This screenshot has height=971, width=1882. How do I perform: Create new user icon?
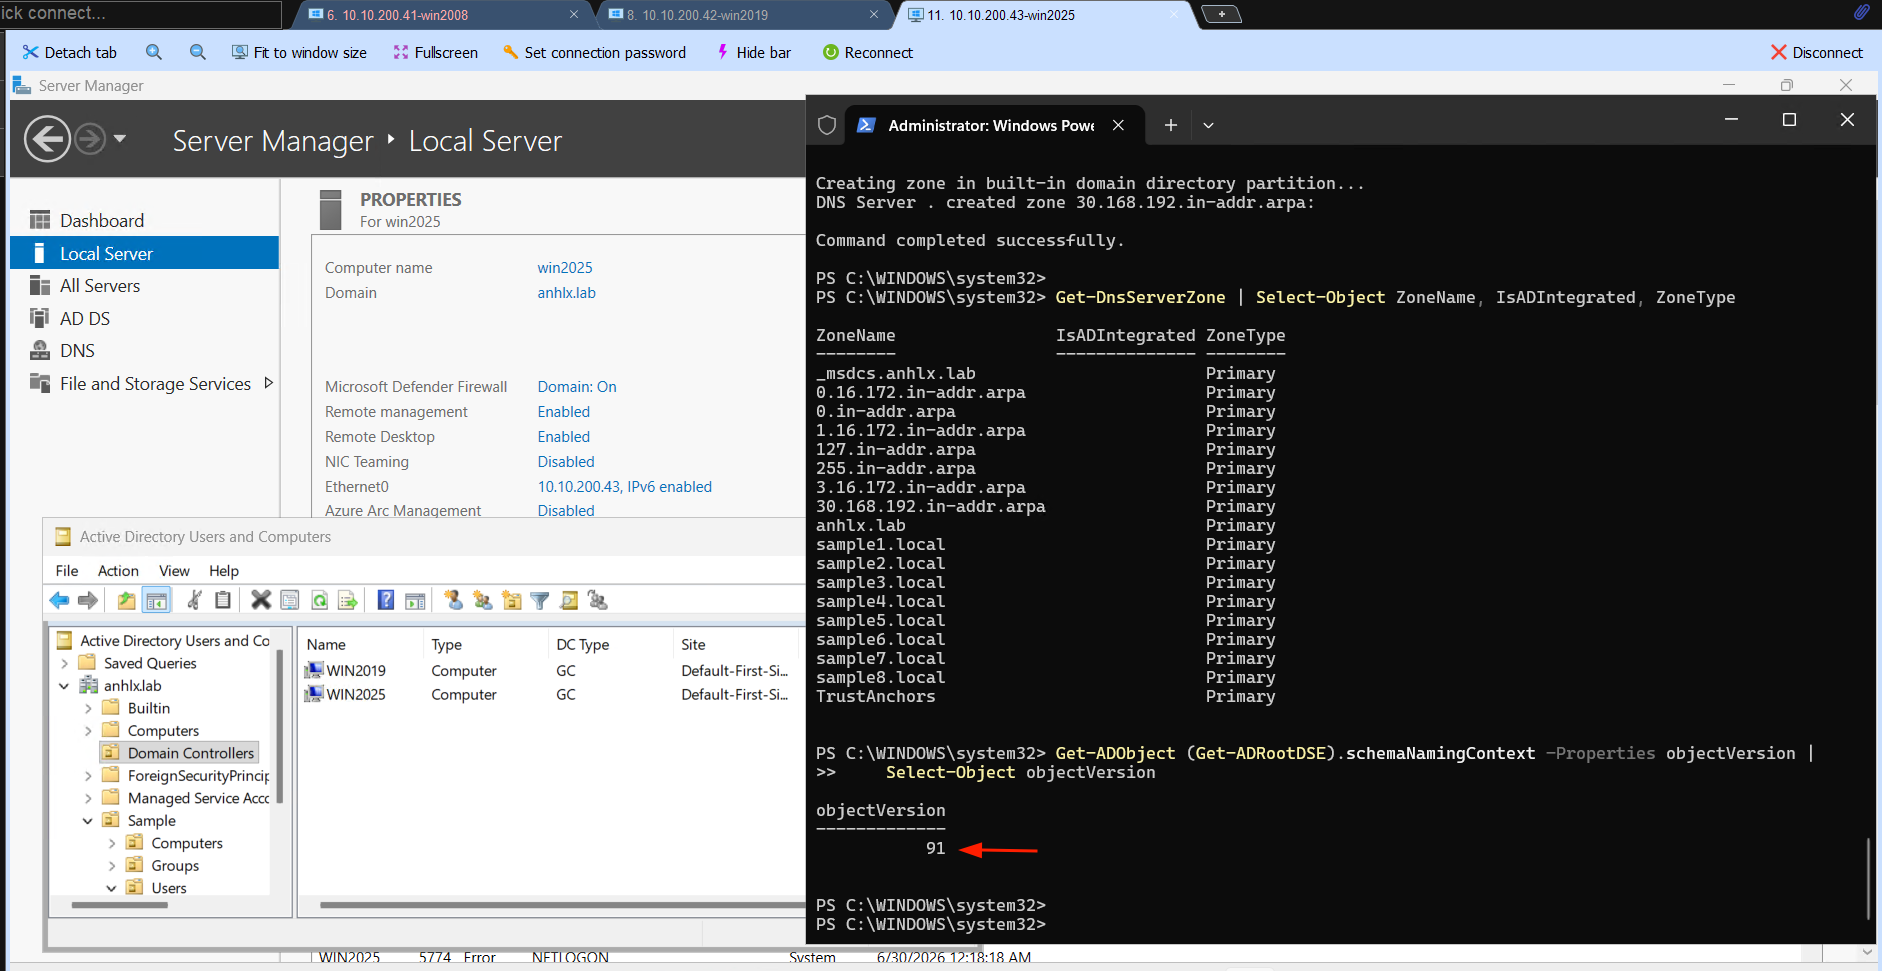coord(454,600)
